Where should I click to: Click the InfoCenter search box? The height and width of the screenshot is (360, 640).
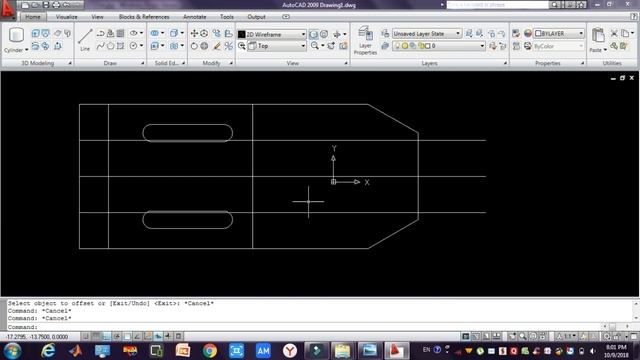click(x=498, y=5)
